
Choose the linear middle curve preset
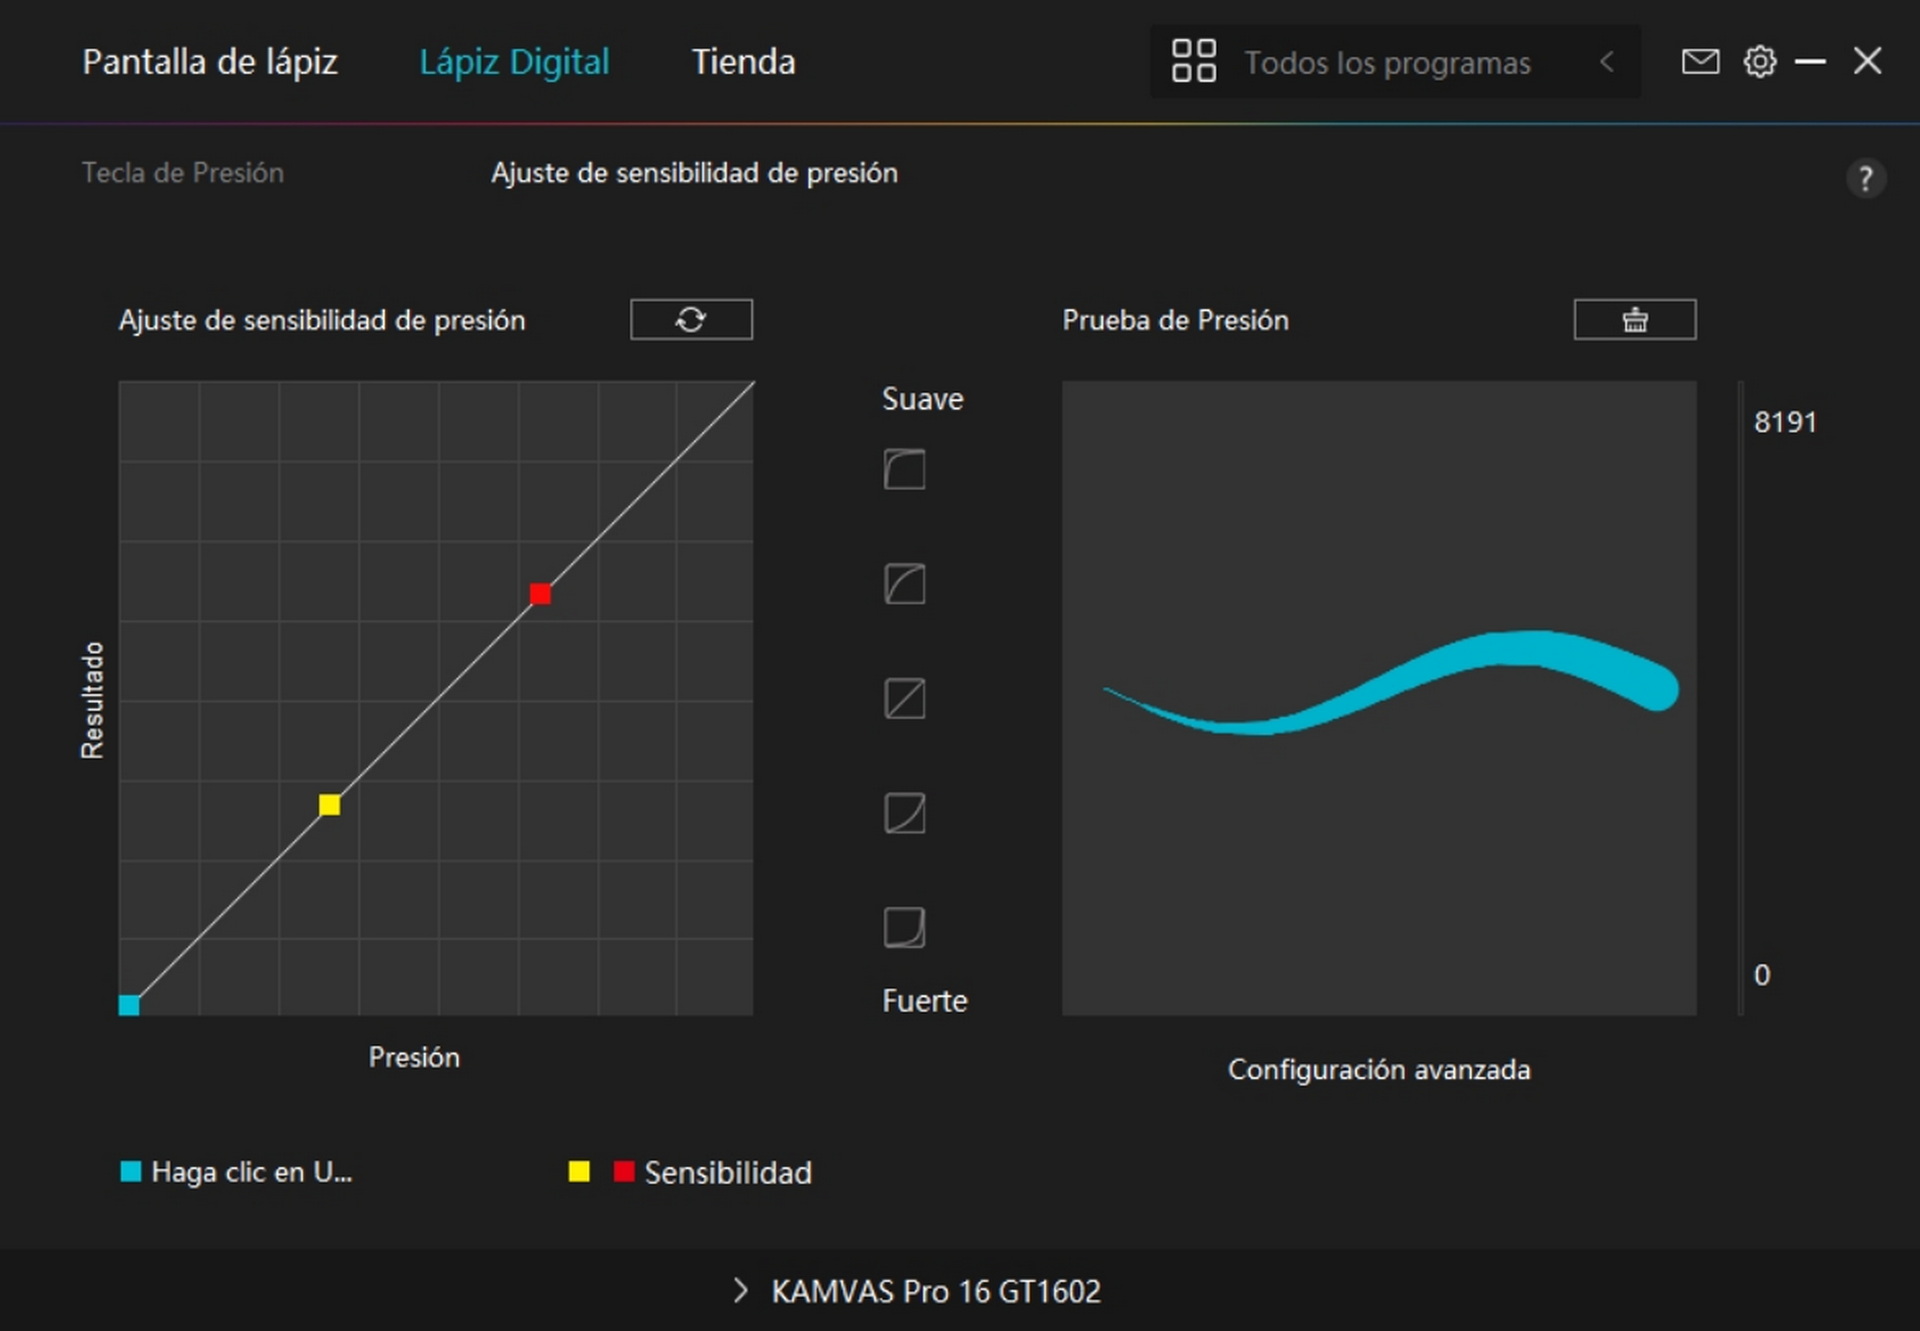904,698
